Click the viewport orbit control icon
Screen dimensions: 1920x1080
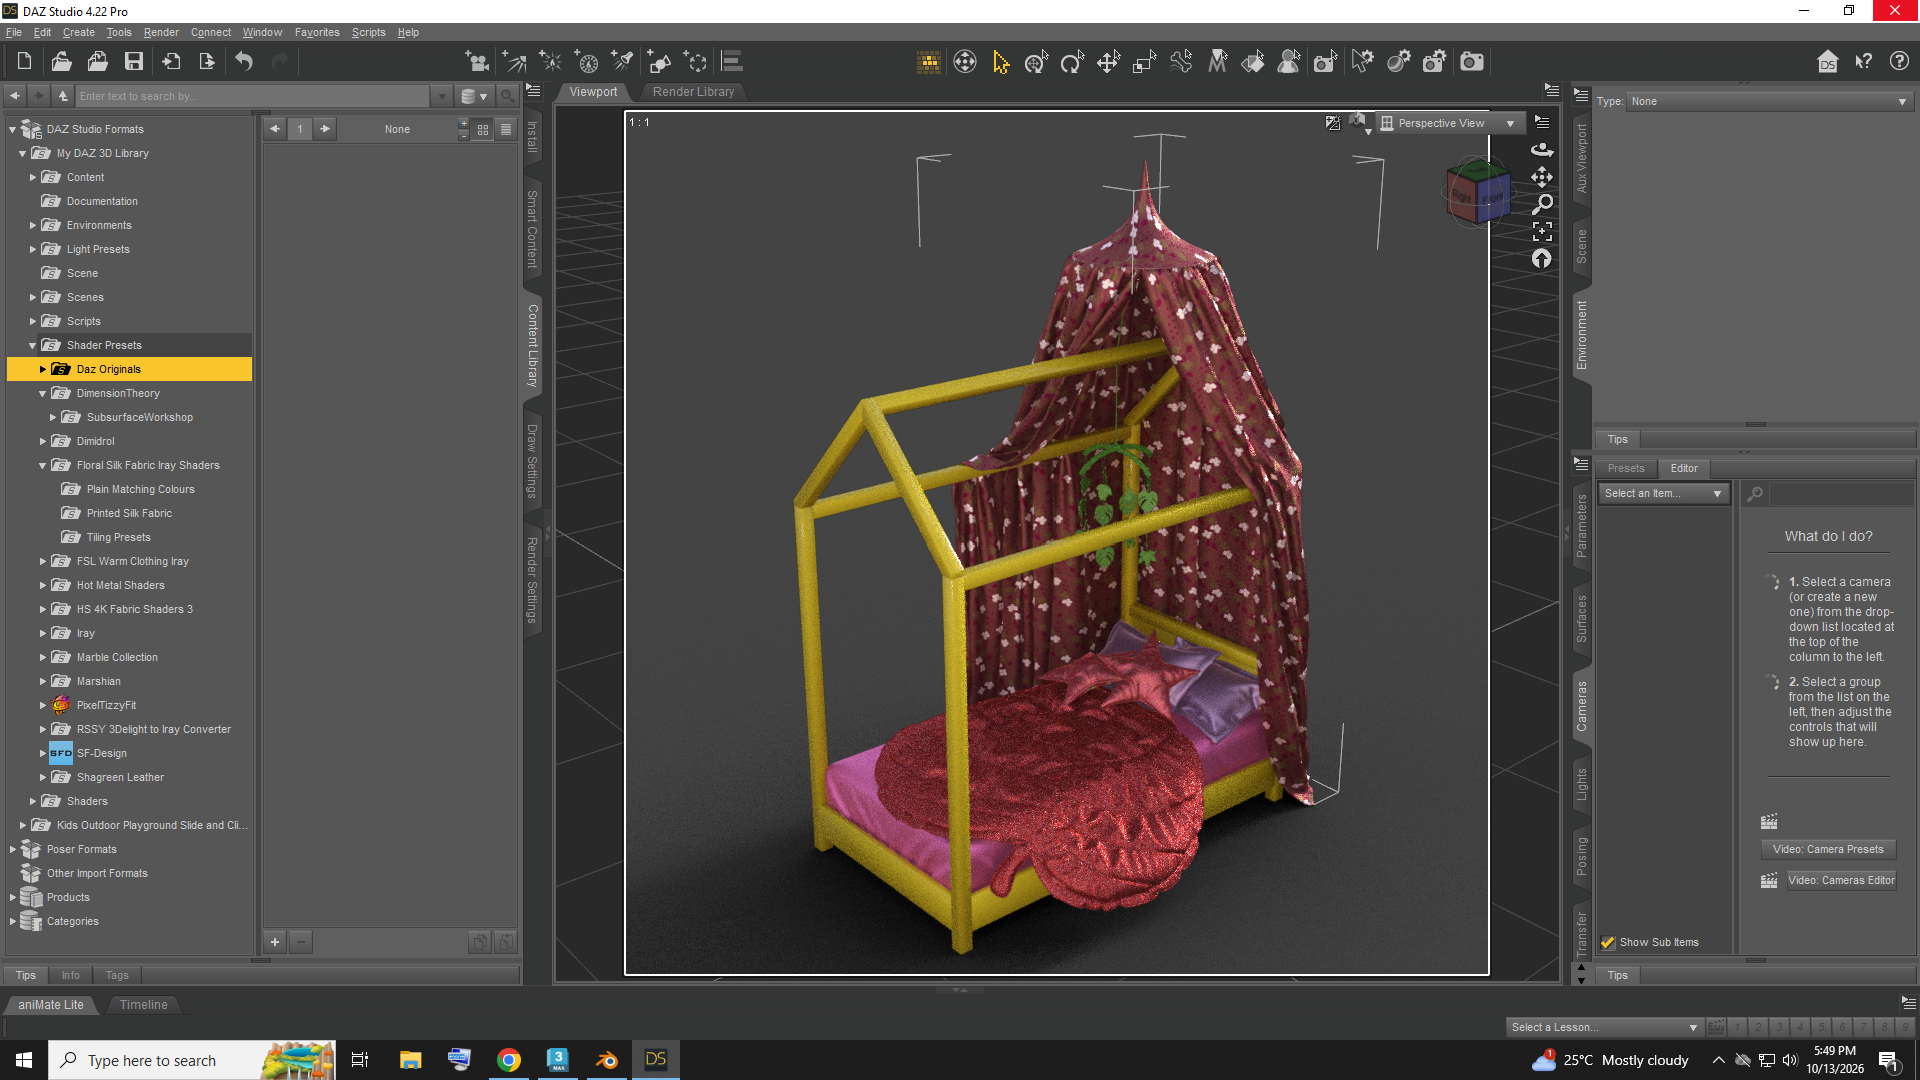pyautogui.click(x=1542, y=150)
